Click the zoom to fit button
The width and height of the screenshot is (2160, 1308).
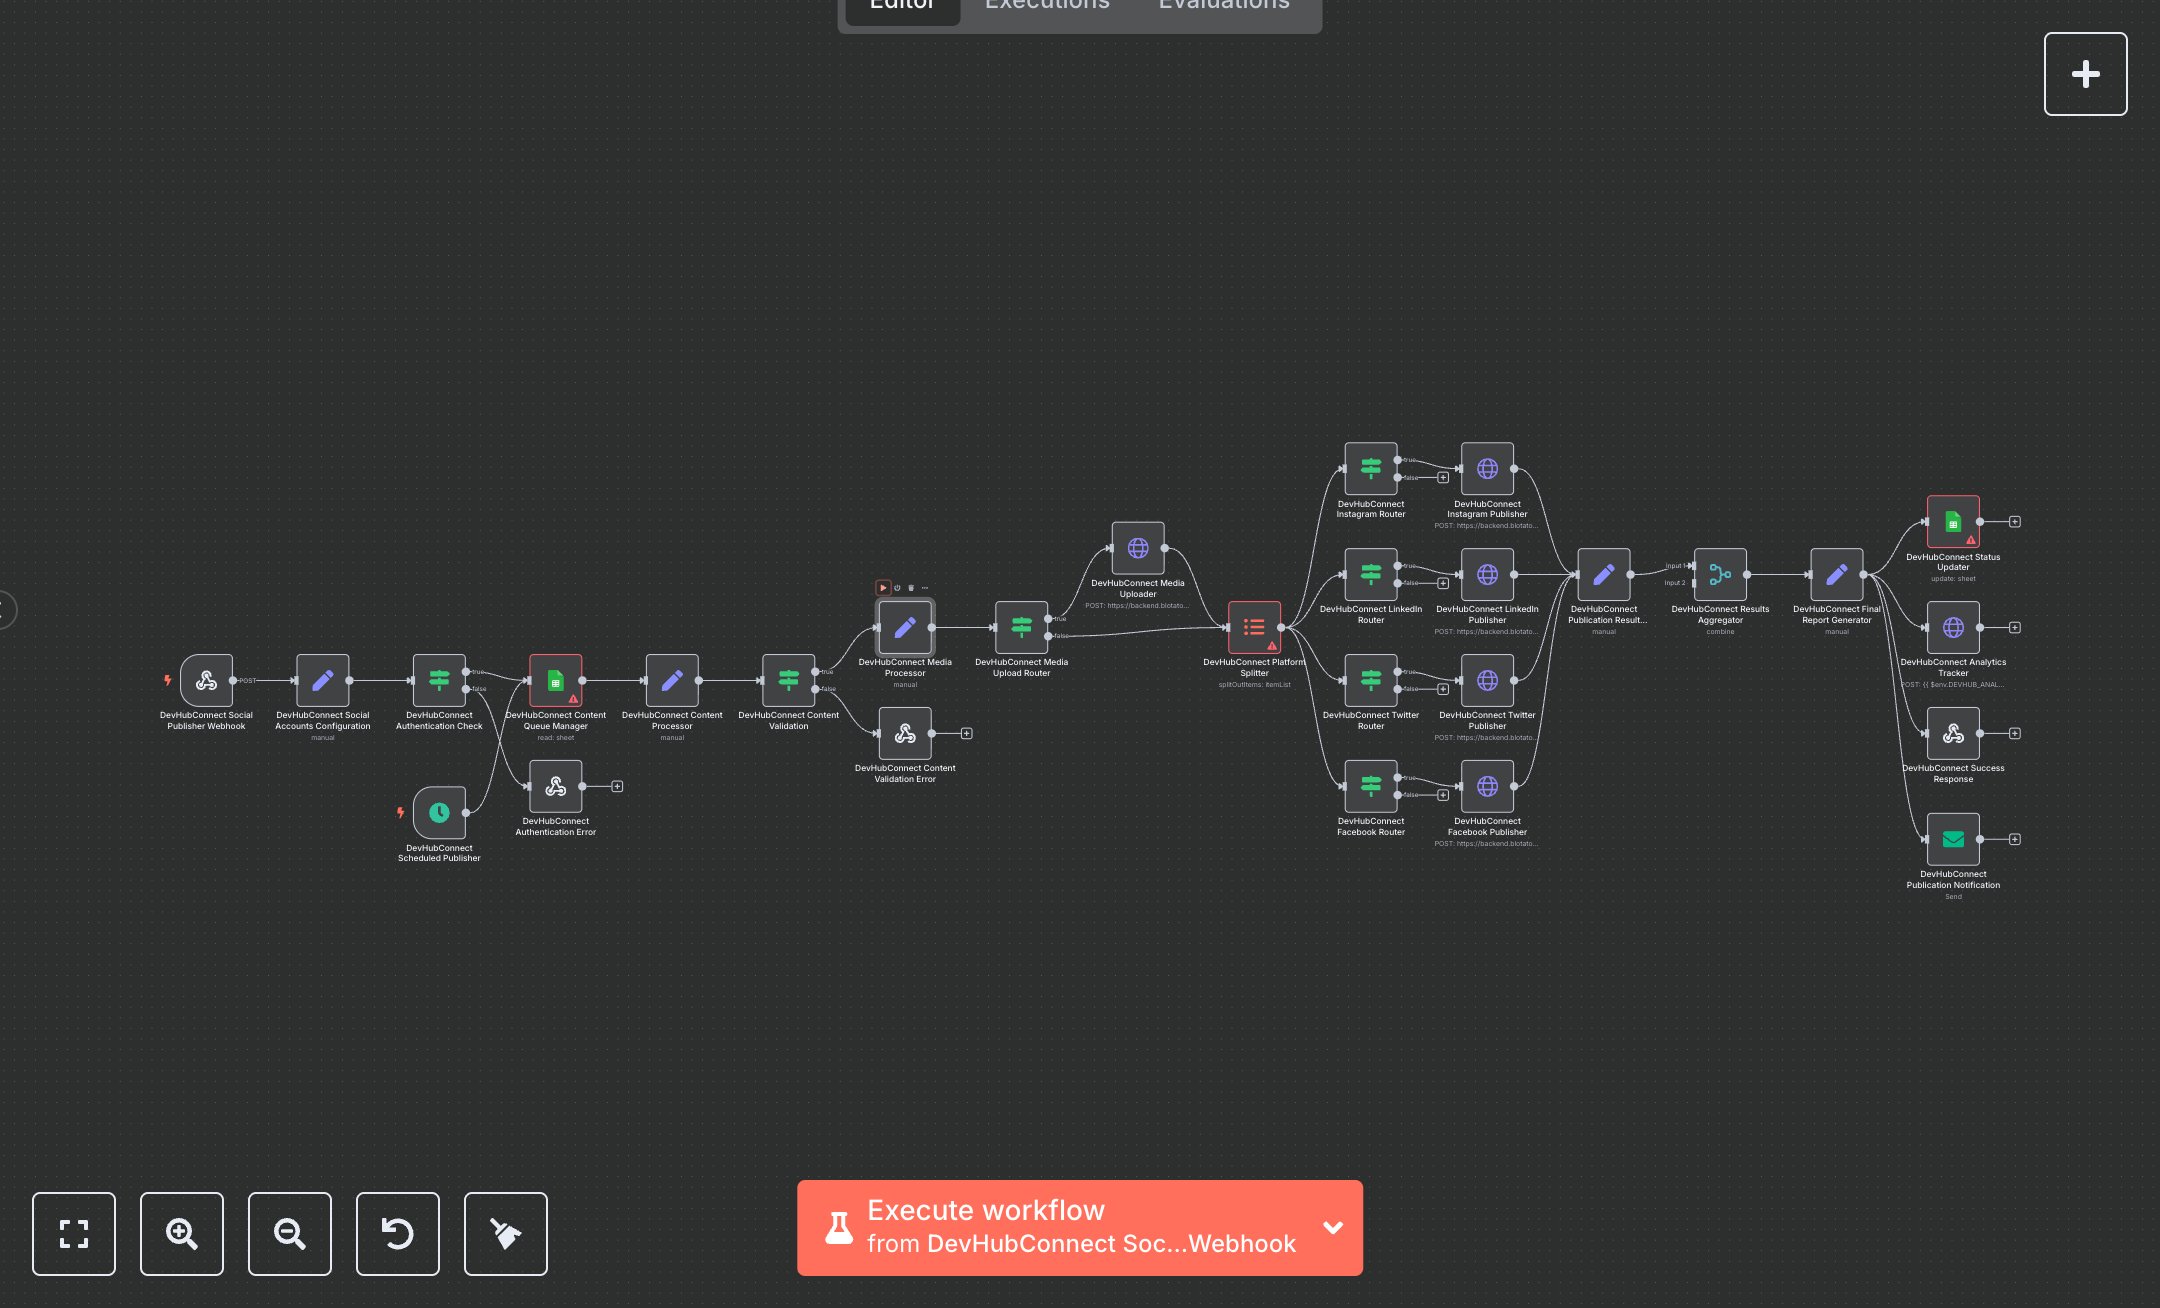73,1233
